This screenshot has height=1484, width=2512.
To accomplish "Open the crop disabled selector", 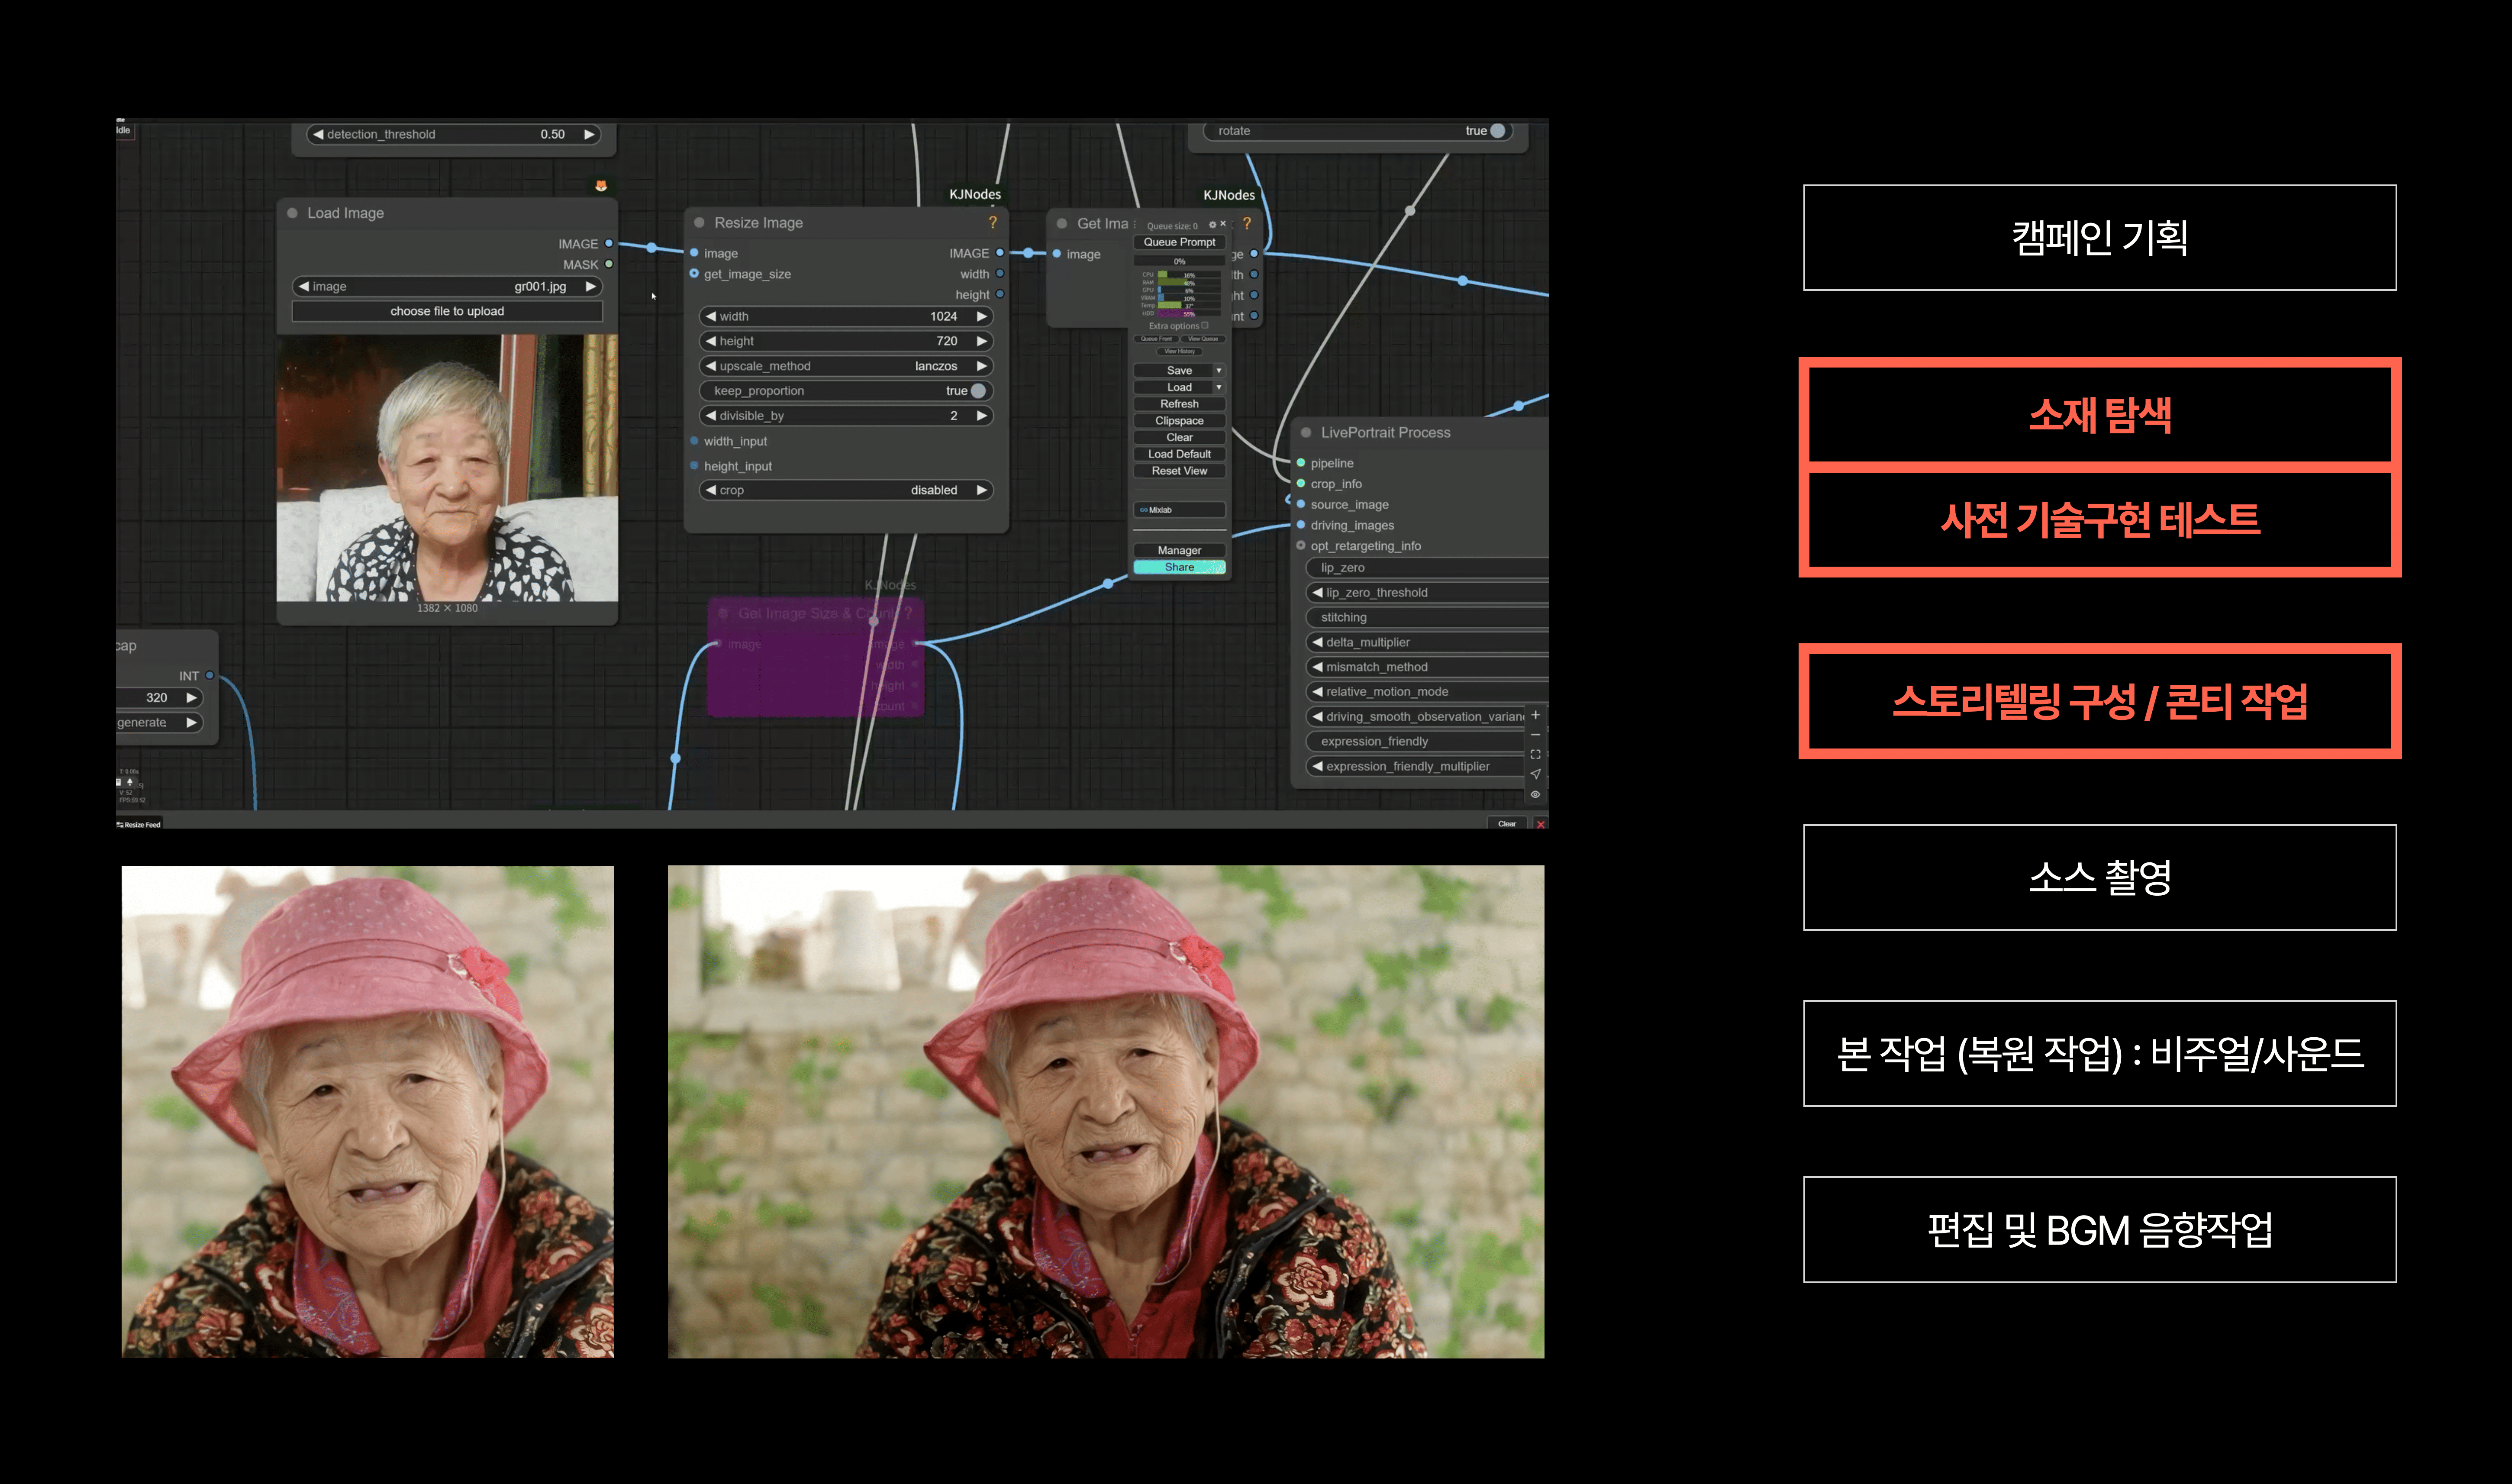I will [846, 490].
